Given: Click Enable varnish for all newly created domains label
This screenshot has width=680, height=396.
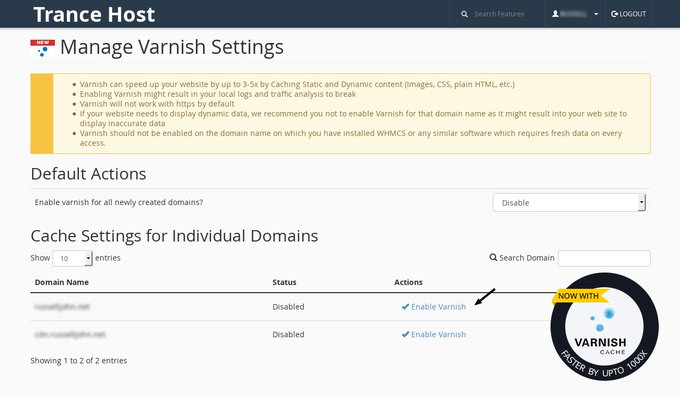Looking at the screenshot, I should pos(119,203).
